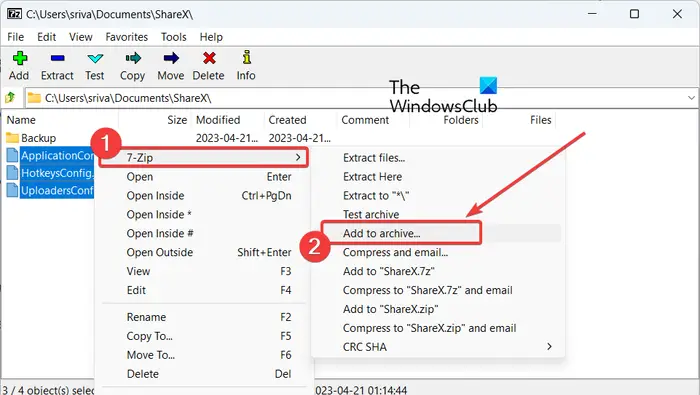Expand the 7-Zip context submenu
Image resolution: width=700 pixels, height=395 pixels.
(x=204, y=158)
